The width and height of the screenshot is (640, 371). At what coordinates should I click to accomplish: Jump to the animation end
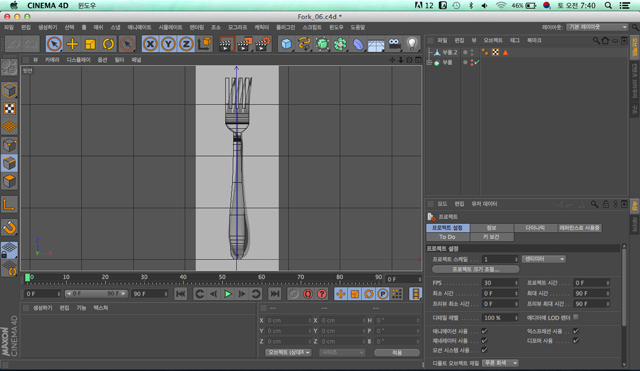[x=275, y=294]
